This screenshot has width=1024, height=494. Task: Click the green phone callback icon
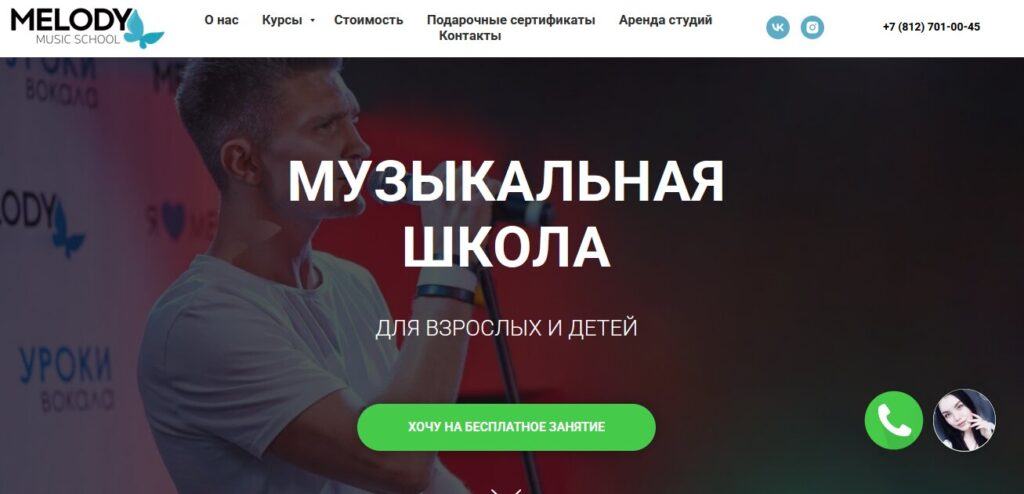(893, 420)
